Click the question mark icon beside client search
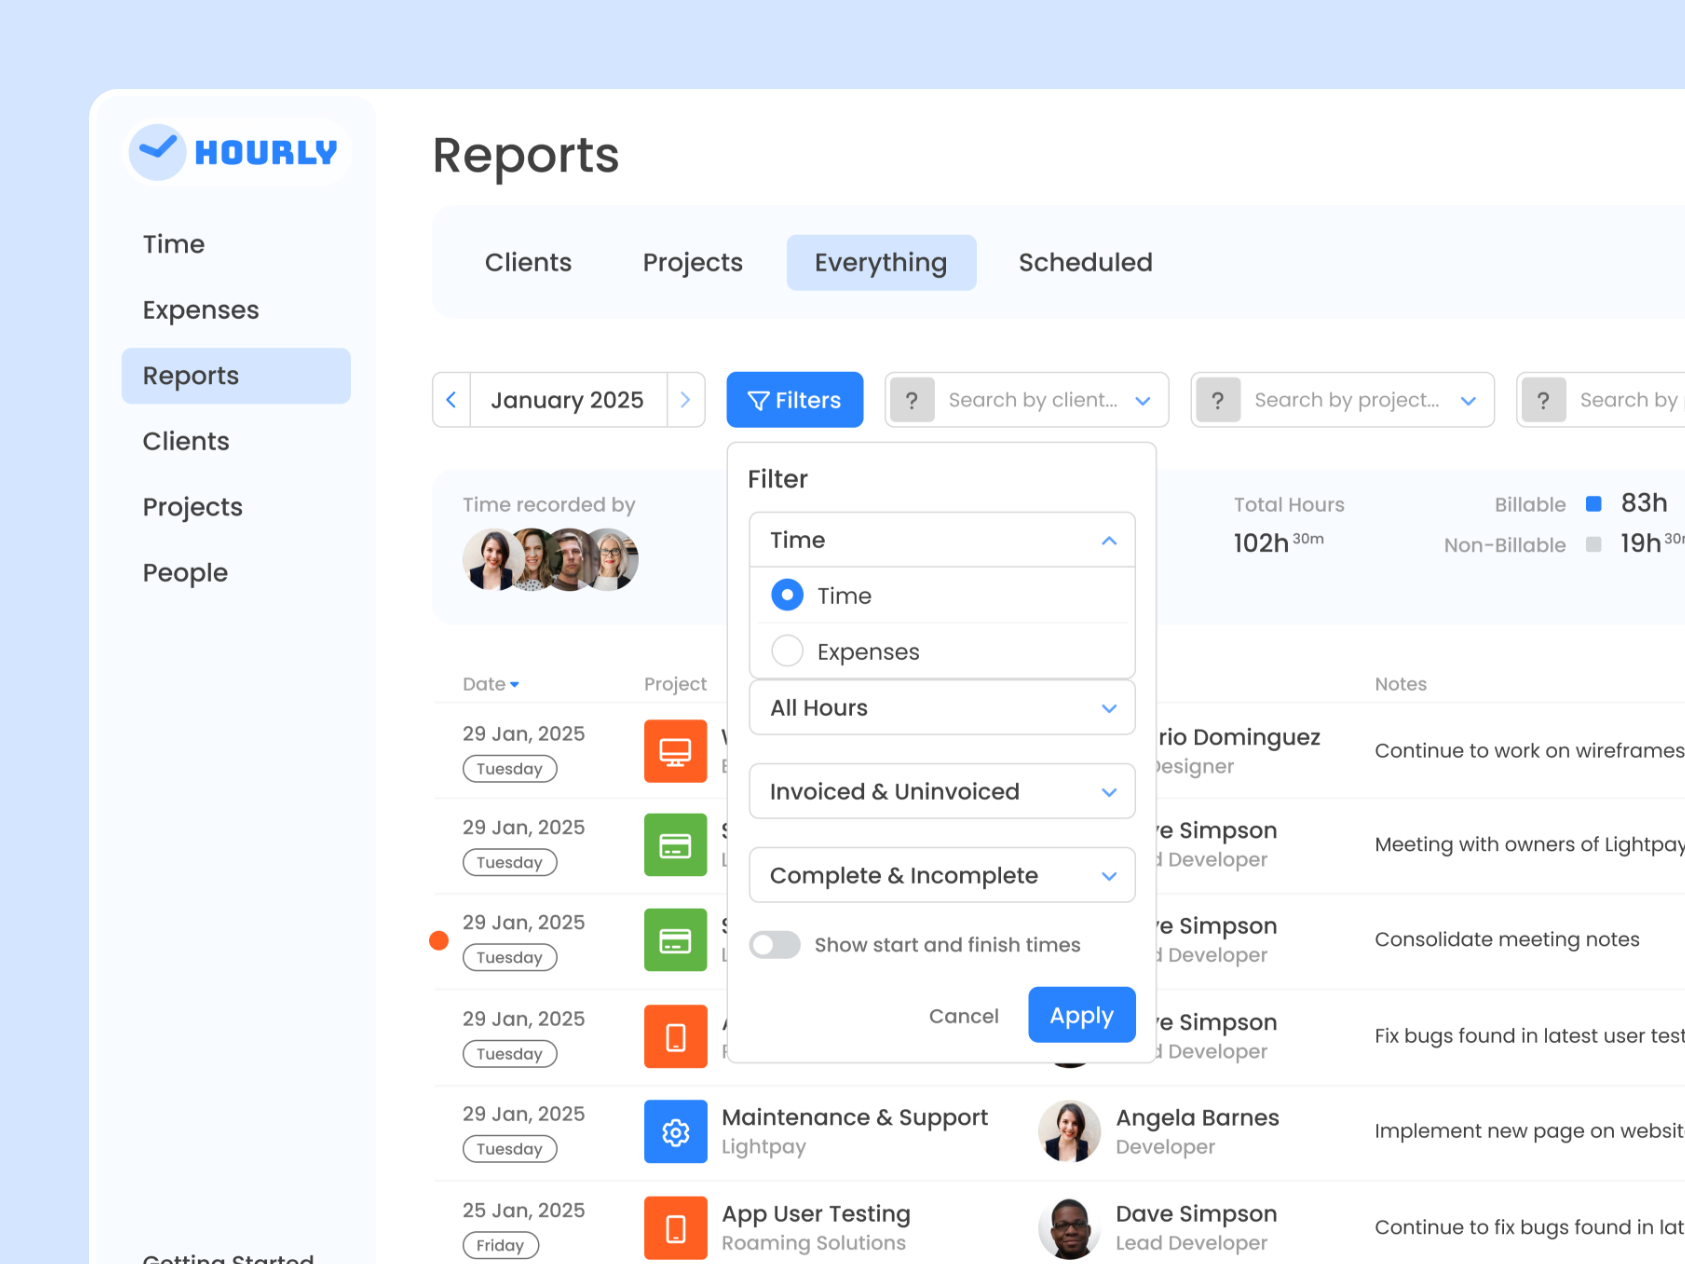The height and width of the screenshot is (1264, 1685). click(x=912, y=399)
